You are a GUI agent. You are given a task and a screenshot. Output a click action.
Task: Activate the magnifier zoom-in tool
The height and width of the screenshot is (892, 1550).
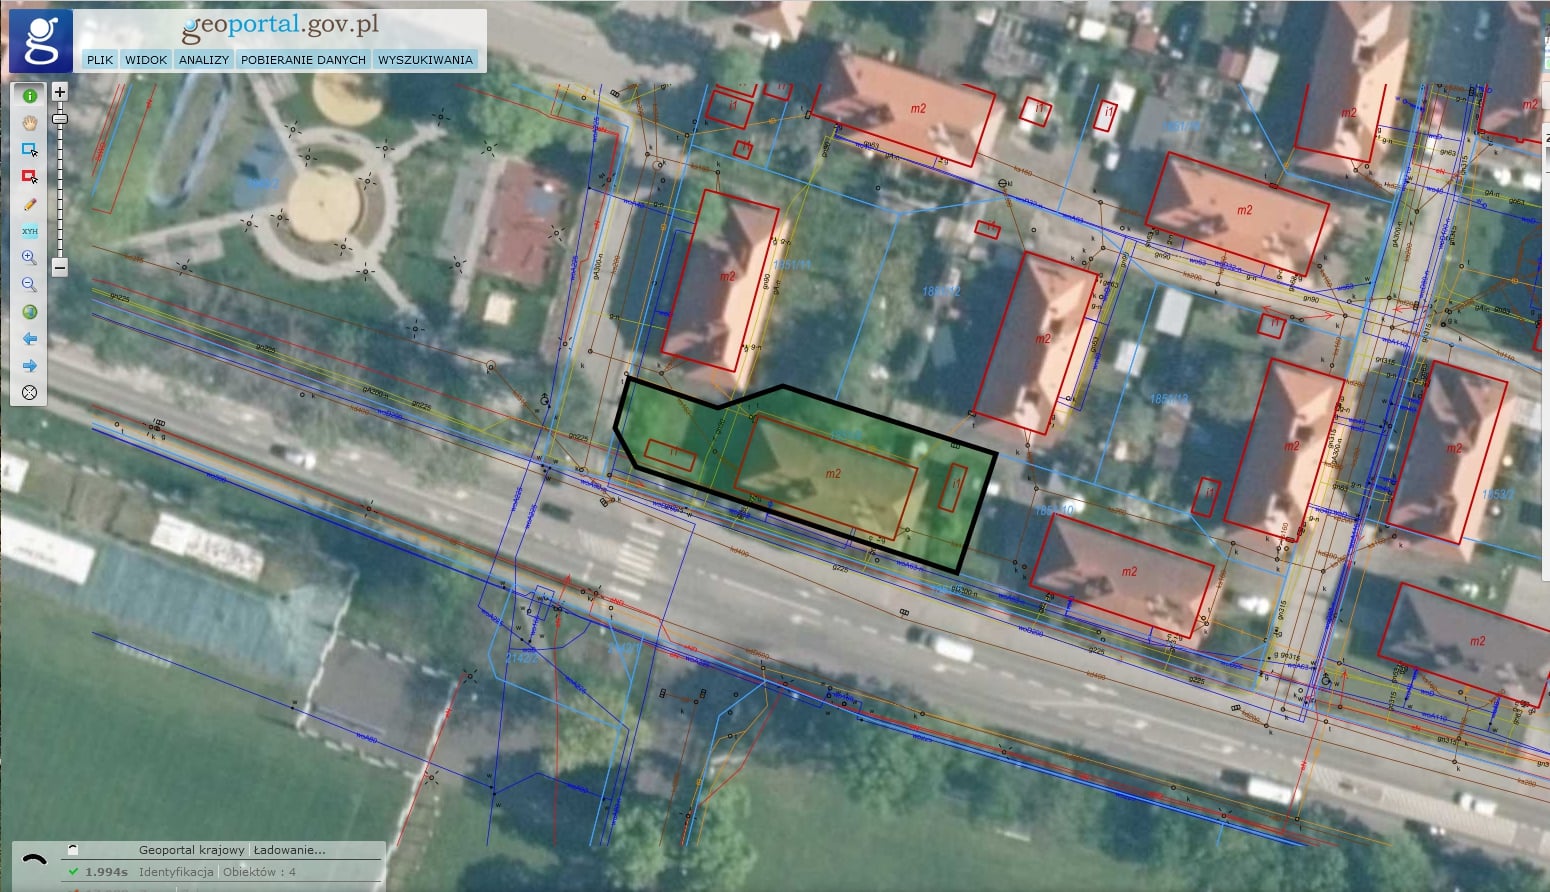[30, 258]
